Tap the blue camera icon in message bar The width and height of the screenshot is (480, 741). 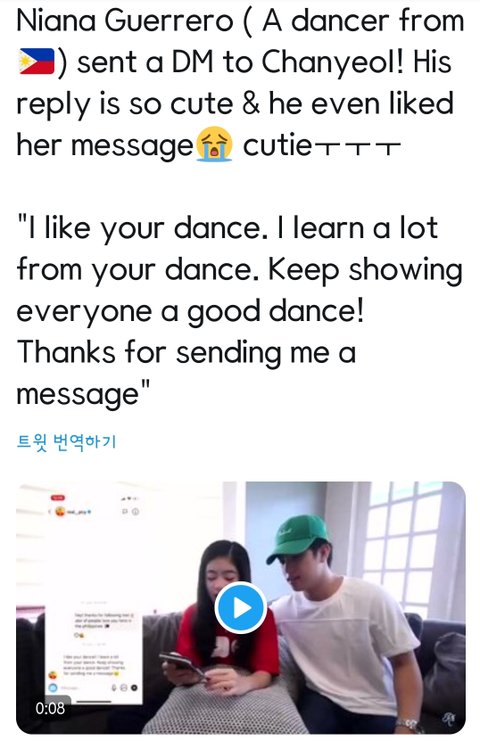point(52,688)
